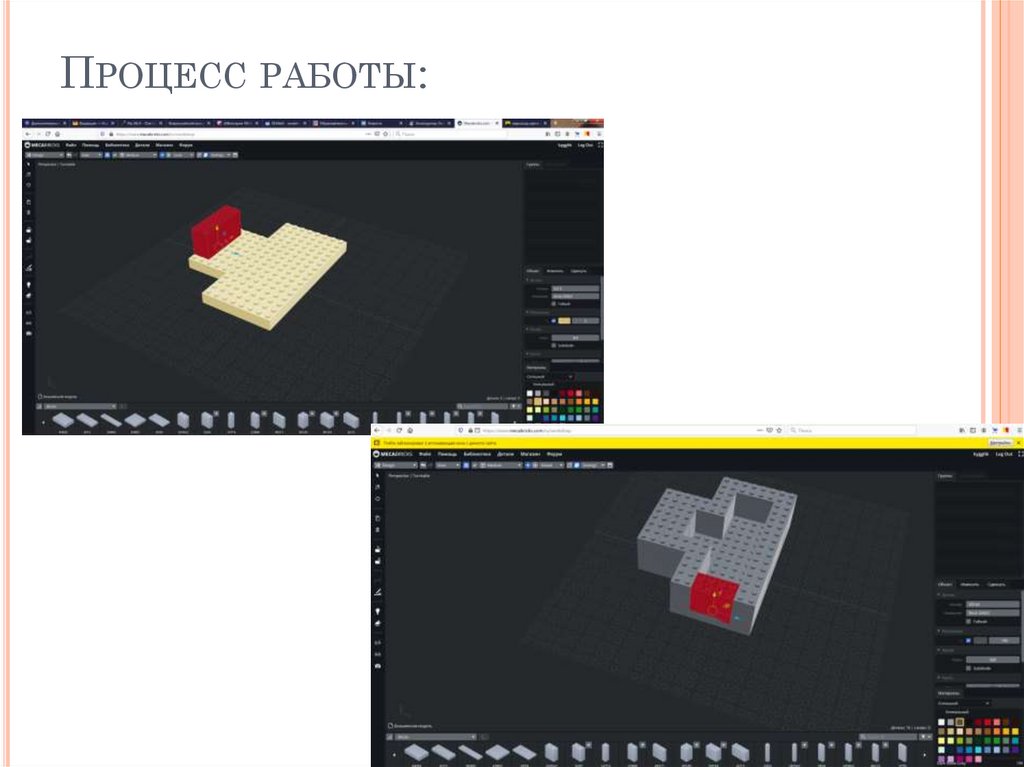This screenshot has height=767, width=1024.
Task: Click the delete trash icon in lower window
Action: click(x=377, y=530)
